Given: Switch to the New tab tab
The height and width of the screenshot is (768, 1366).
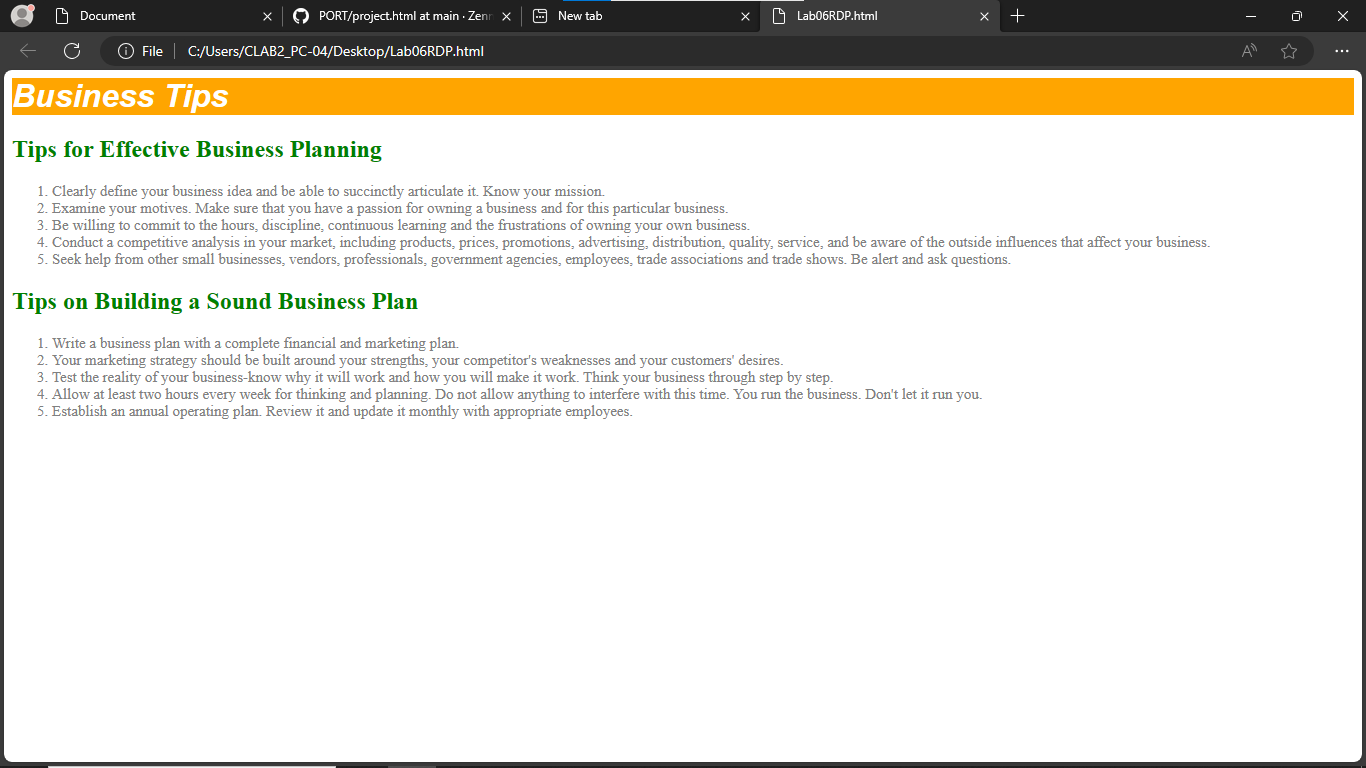Looking at the screenshot, I should pos(630,16).
